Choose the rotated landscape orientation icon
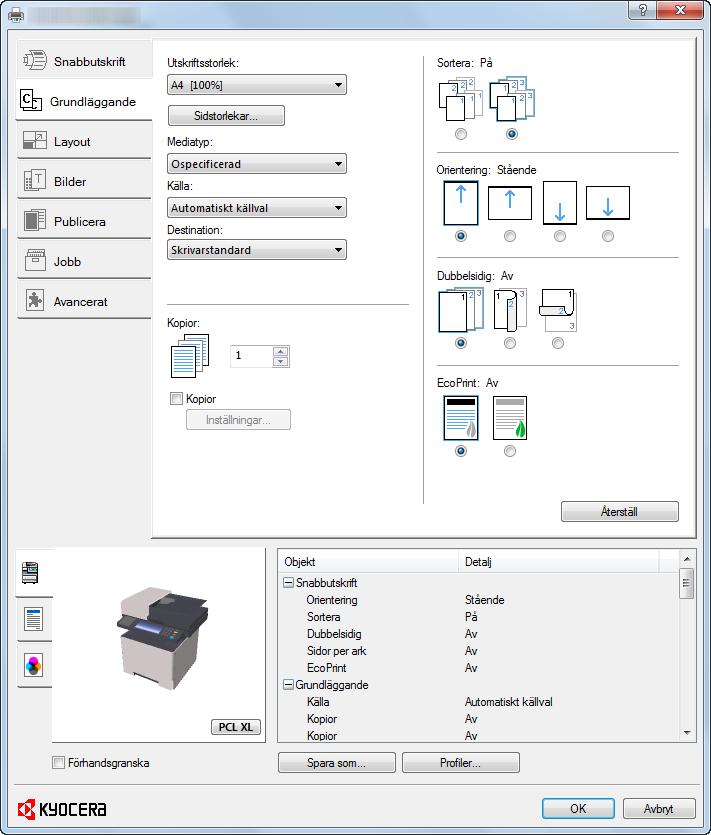This screenshot has height=835, width=711. pos(608,202)
